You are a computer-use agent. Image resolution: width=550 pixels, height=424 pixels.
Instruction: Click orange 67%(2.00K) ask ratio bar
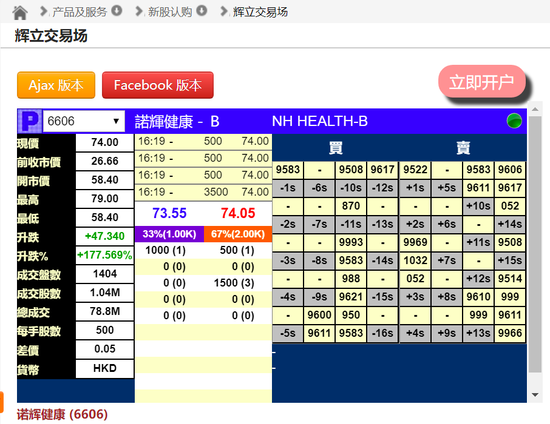(238, 234)
